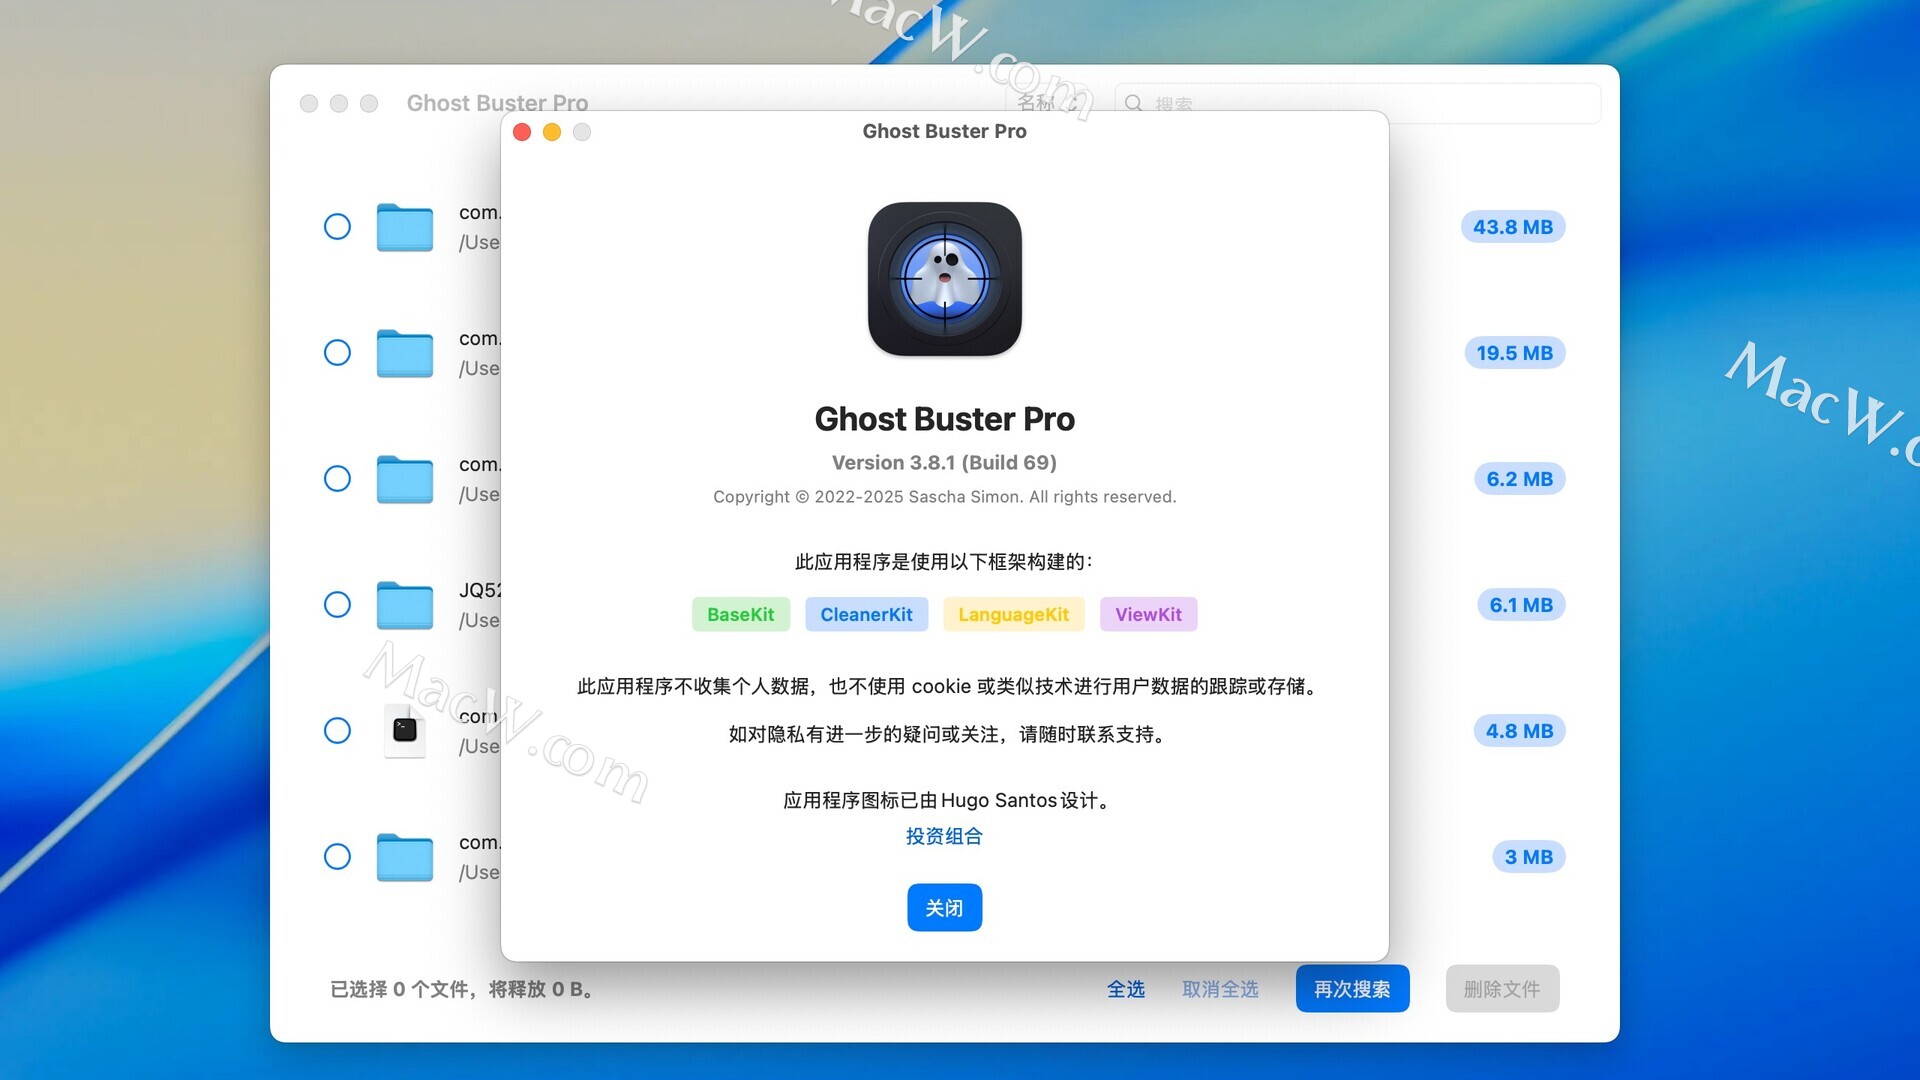Open the 投资组合 portfolio link
Viewport: 1920px width, 1080px height.
pos(944,836)
